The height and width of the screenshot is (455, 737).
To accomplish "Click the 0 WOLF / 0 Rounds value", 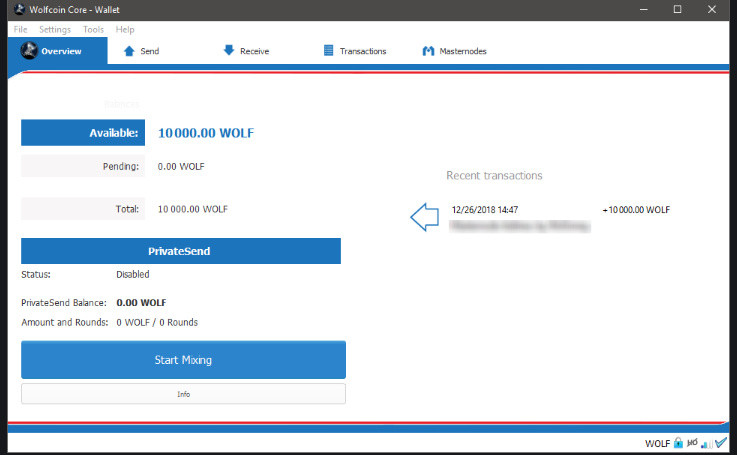I will (x=157, y=322).
